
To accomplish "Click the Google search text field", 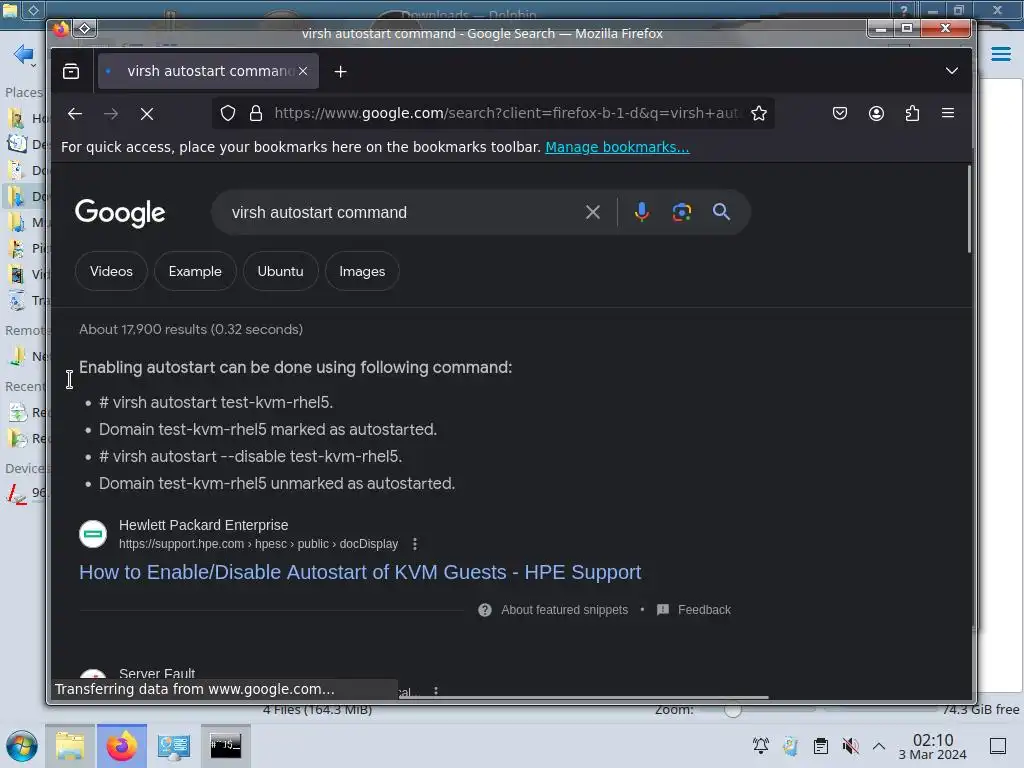I will (402, 212).
